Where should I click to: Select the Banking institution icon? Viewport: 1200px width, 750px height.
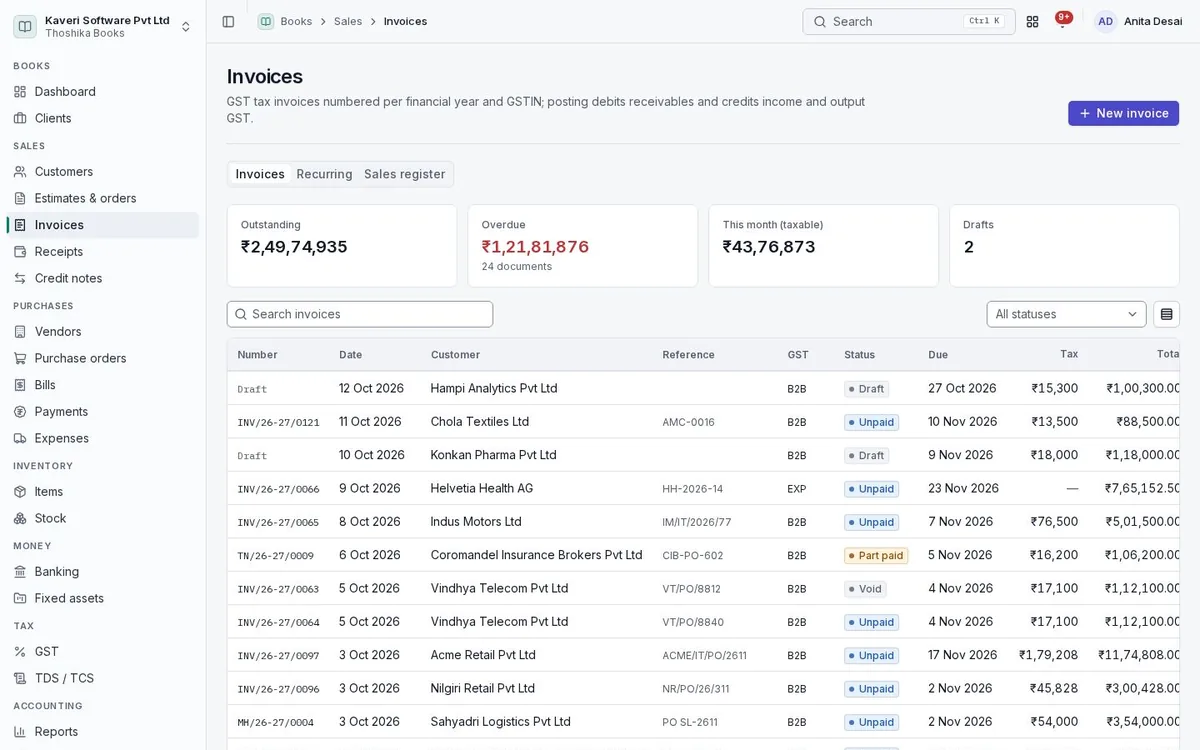pos(20,572)
